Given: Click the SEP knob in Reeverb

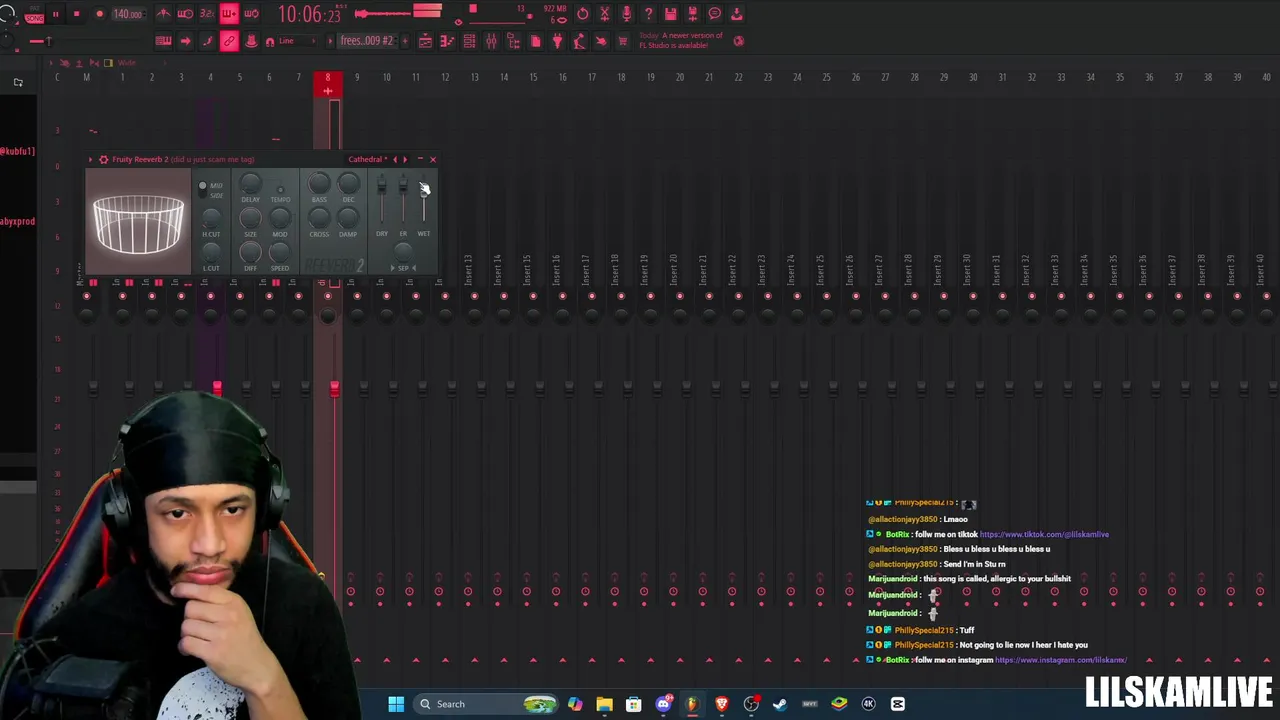Looking at the screenshot, I should (x=402, y=251).
